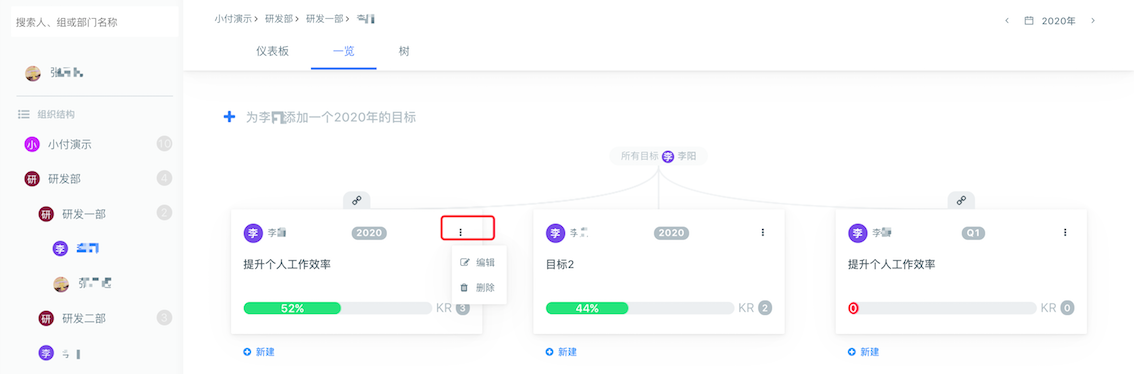Open three-dot menu on Q1 card

click(1065, 232)
